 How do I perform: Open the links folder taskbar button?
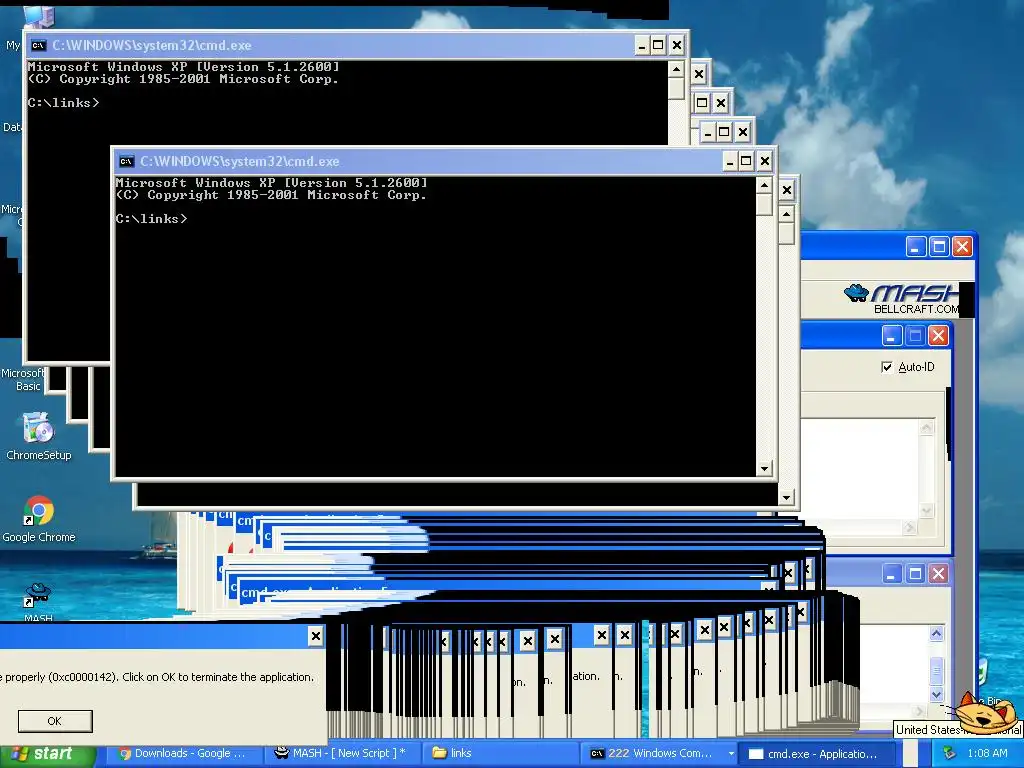500,754
